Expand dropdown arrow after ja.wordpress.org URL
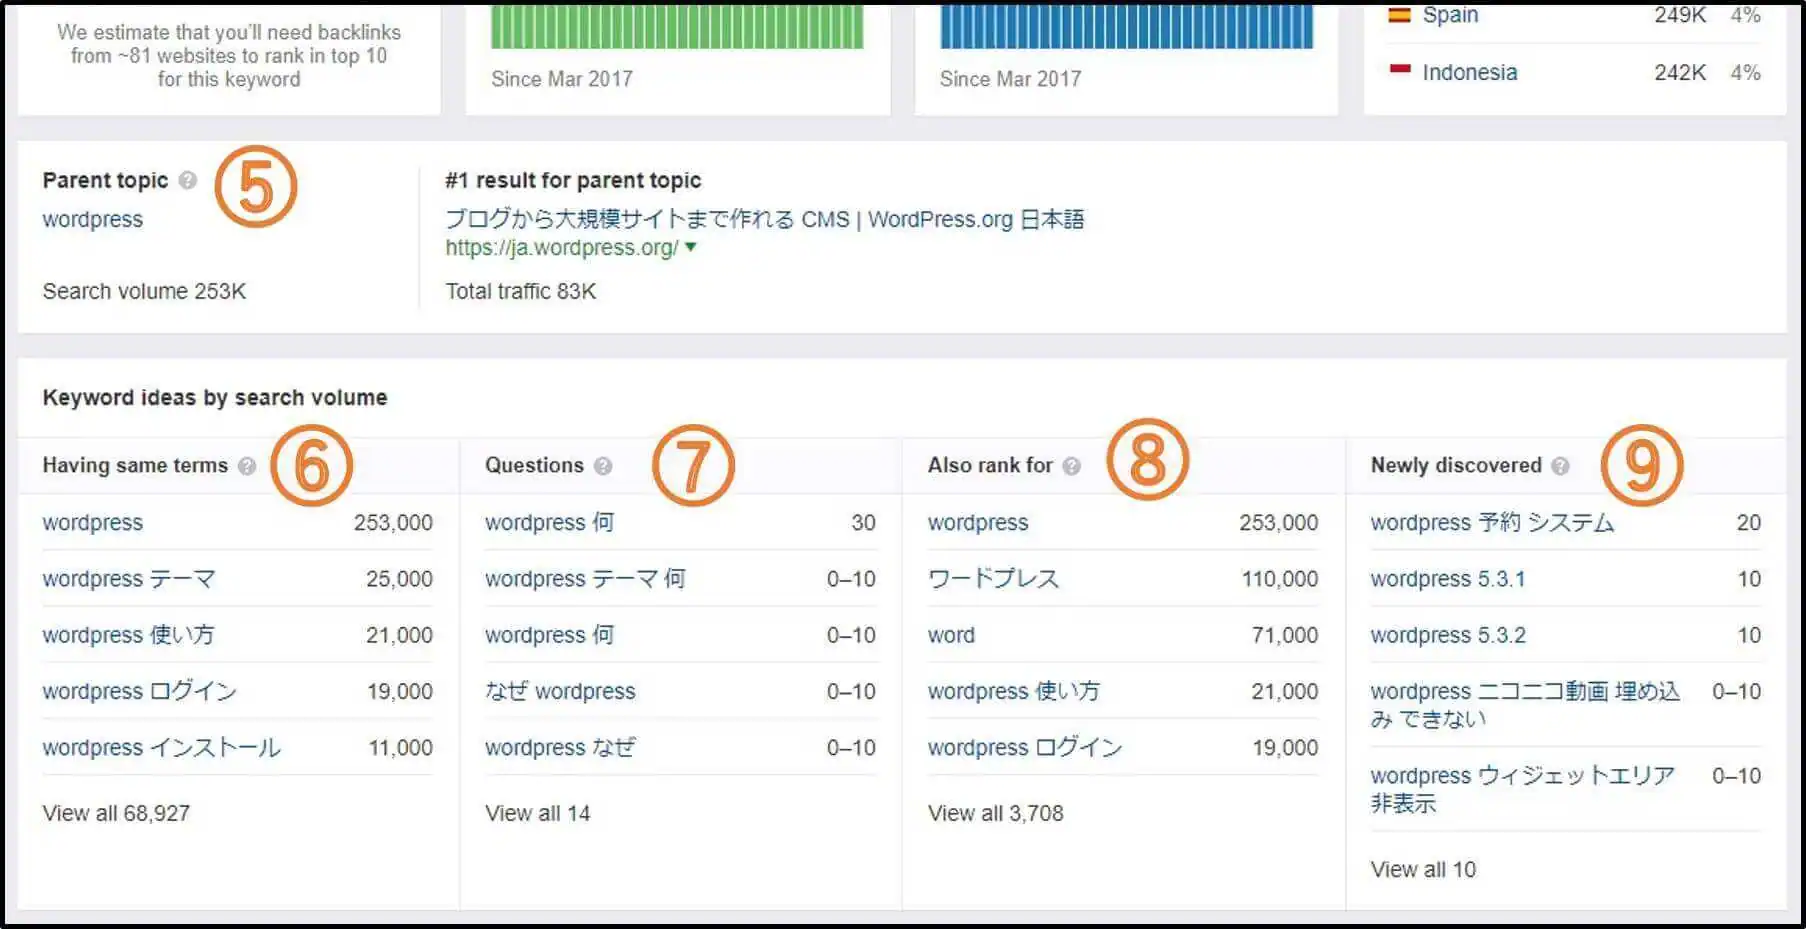 click(690, 247)
